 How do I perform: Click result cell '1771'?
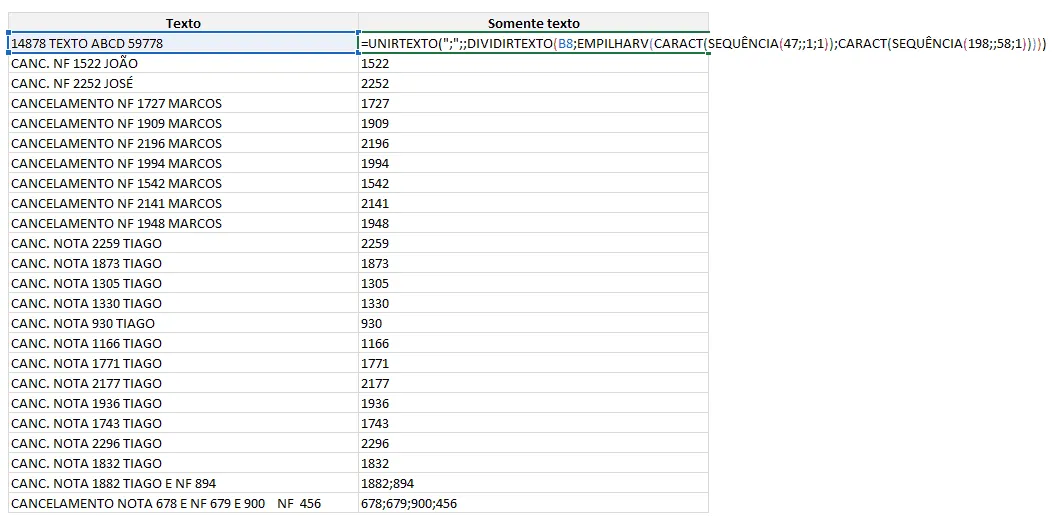click(x=534, y=363)
